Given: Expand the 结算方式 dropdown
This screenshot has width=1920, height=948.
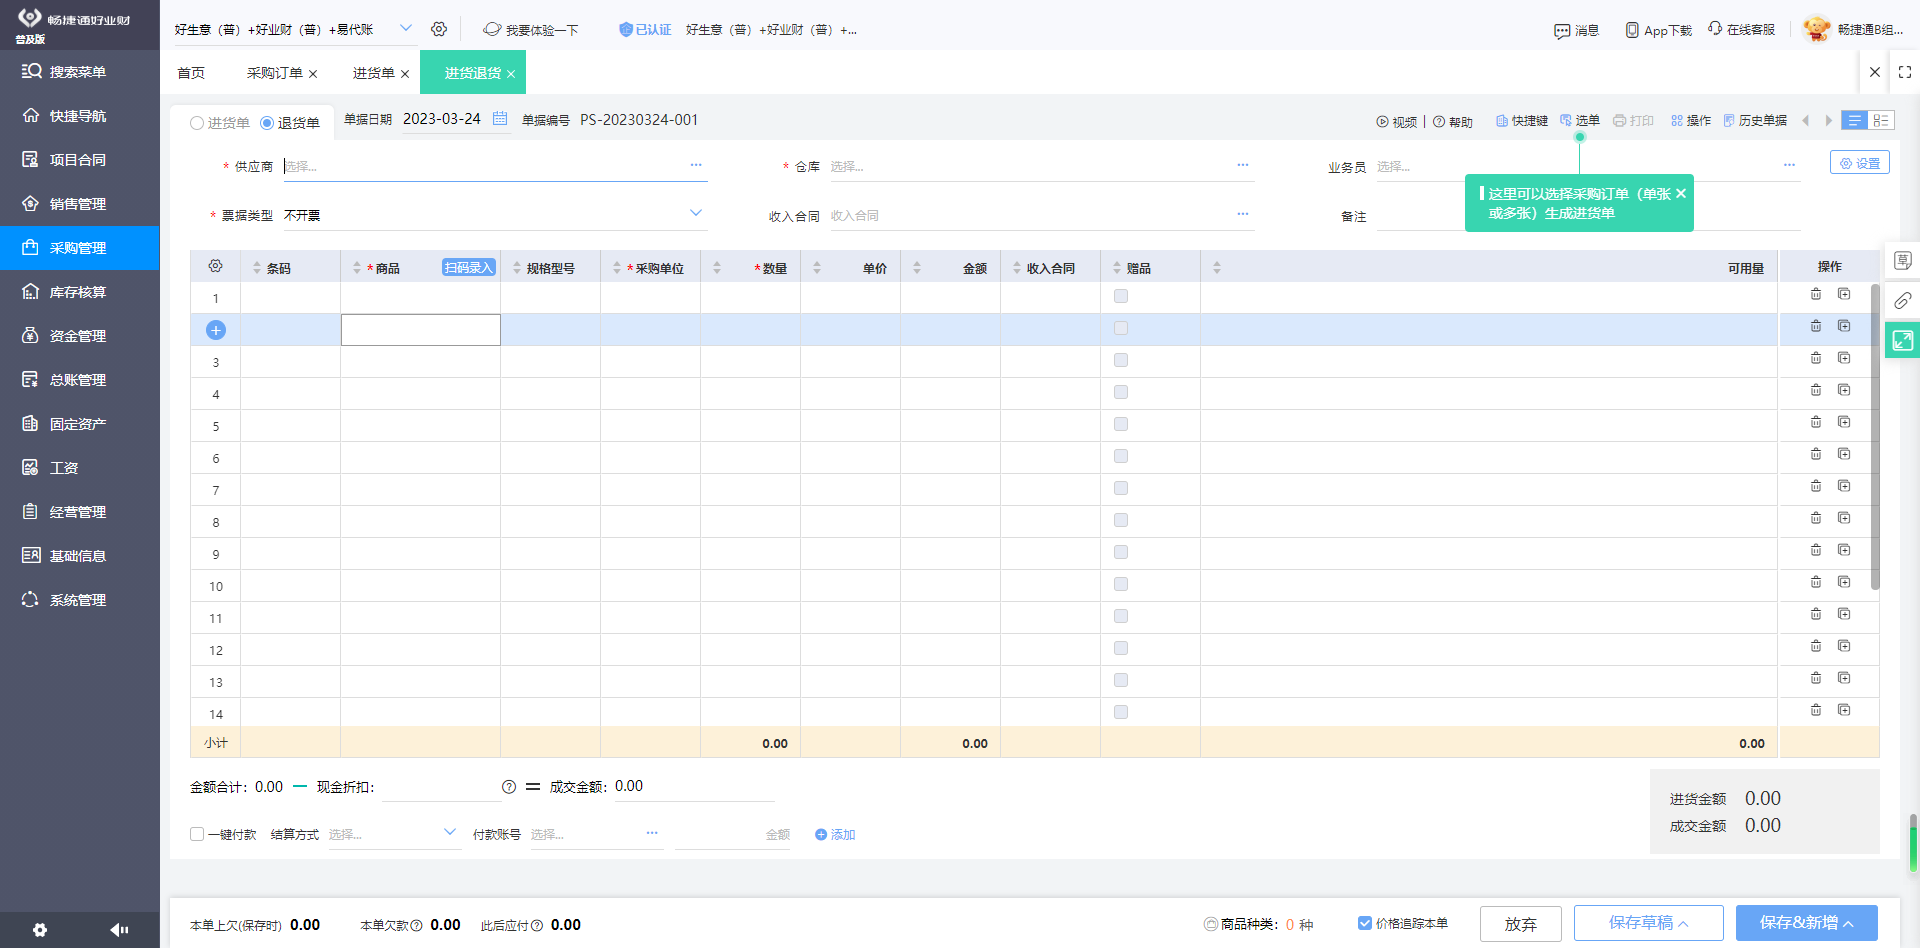Looking at the screenshot, I should coord(448,832).
